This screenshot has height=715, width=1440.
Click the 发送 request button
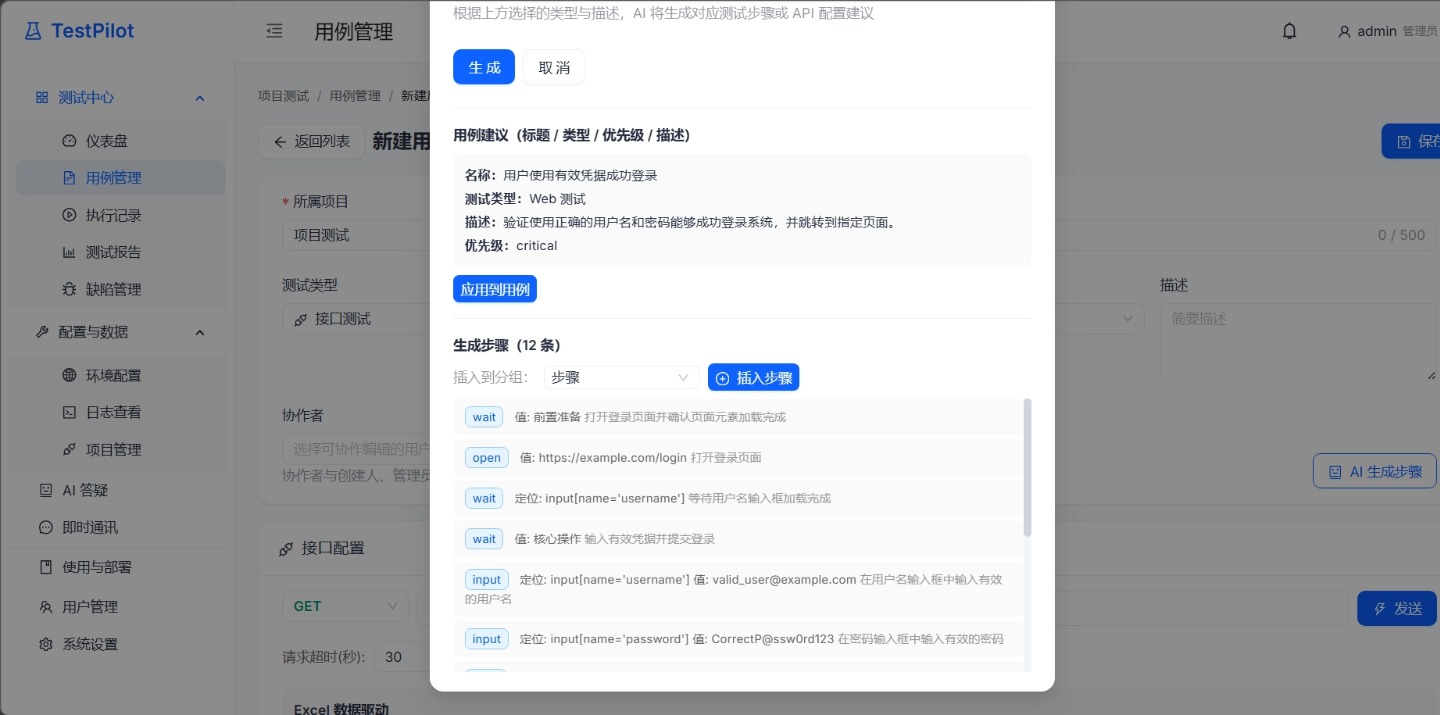(1397, 608)
